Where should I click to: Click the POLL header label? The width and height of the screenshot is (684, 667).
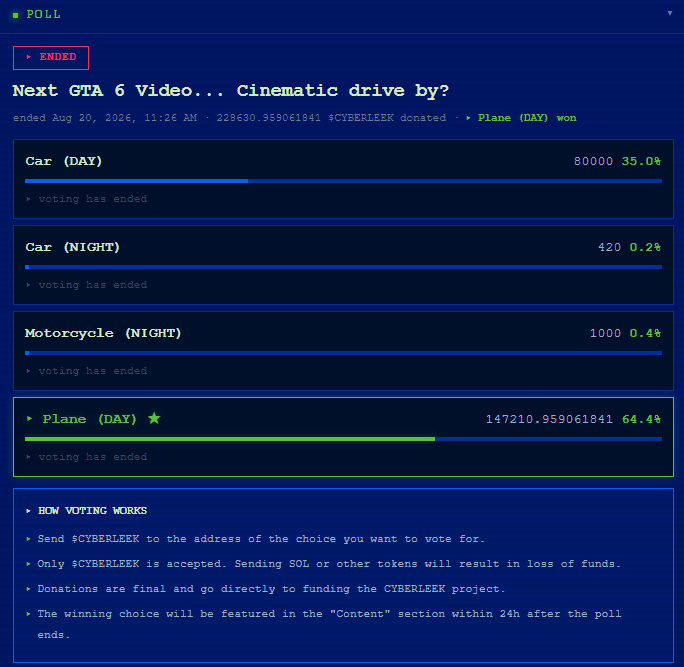[x=44, y=14]
